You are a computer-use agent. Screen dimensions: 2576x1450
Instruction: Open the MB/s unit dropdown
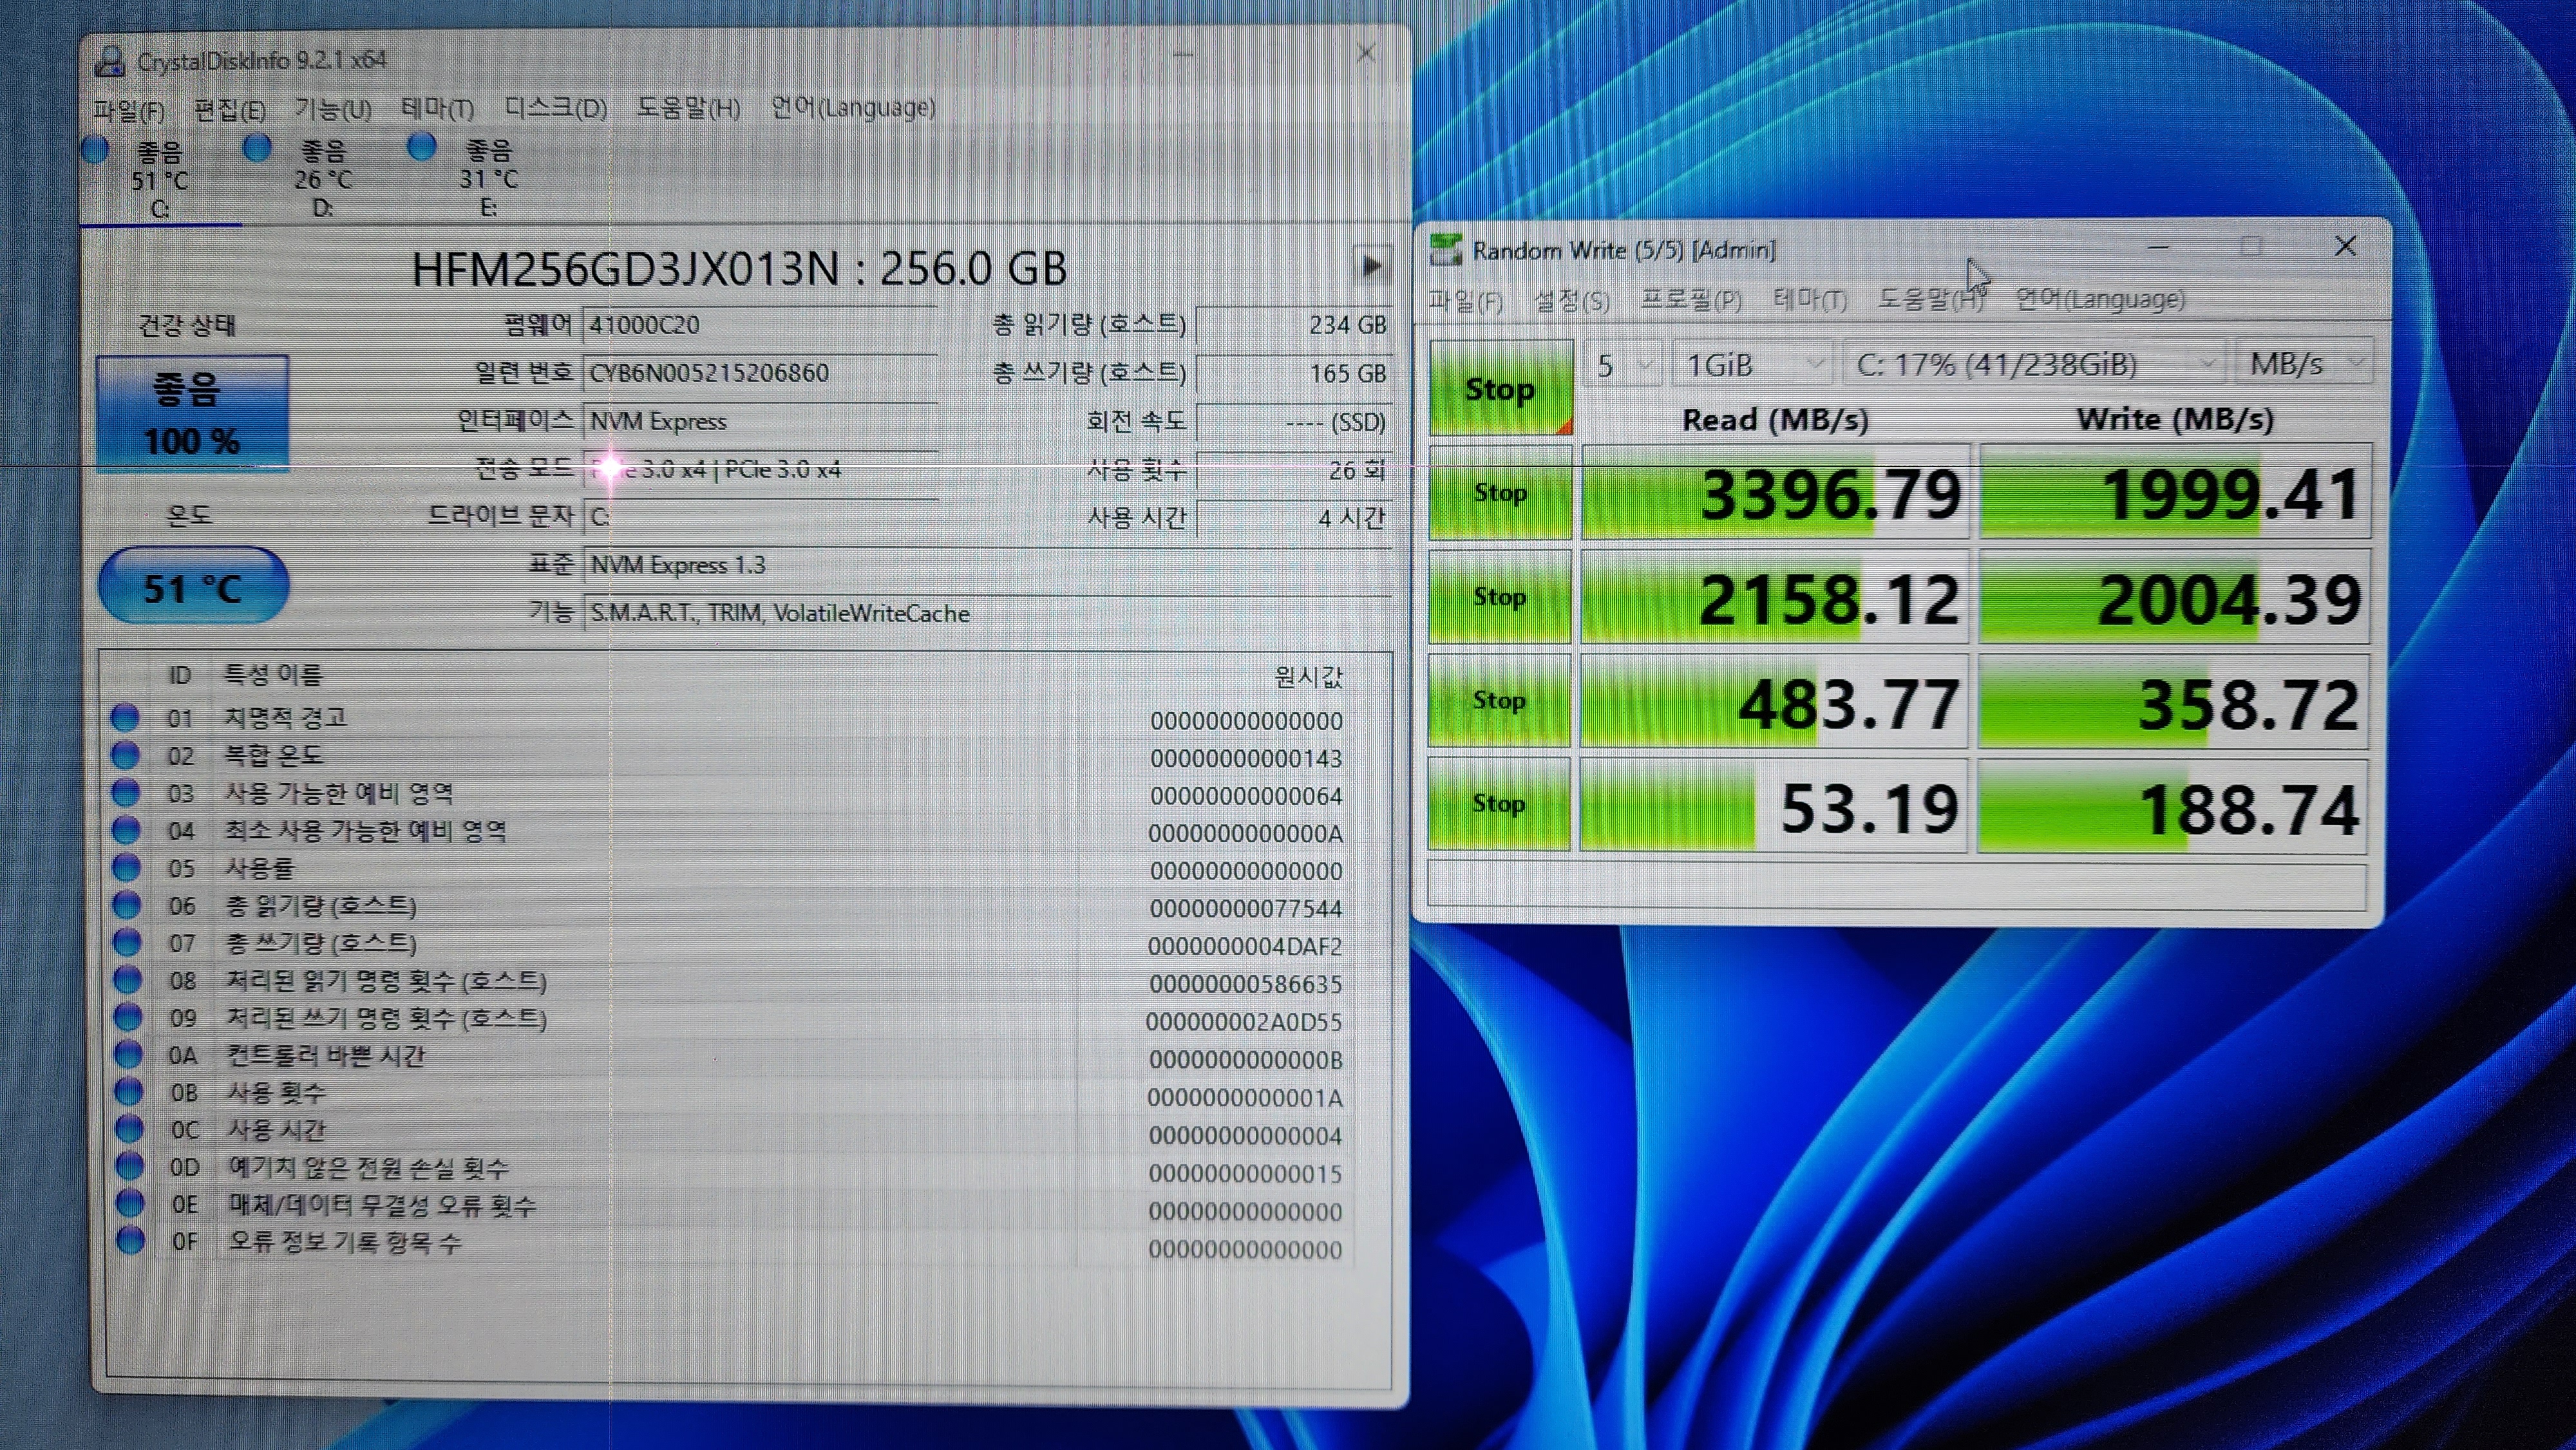pyautogui.click(x=2304, y=363)
